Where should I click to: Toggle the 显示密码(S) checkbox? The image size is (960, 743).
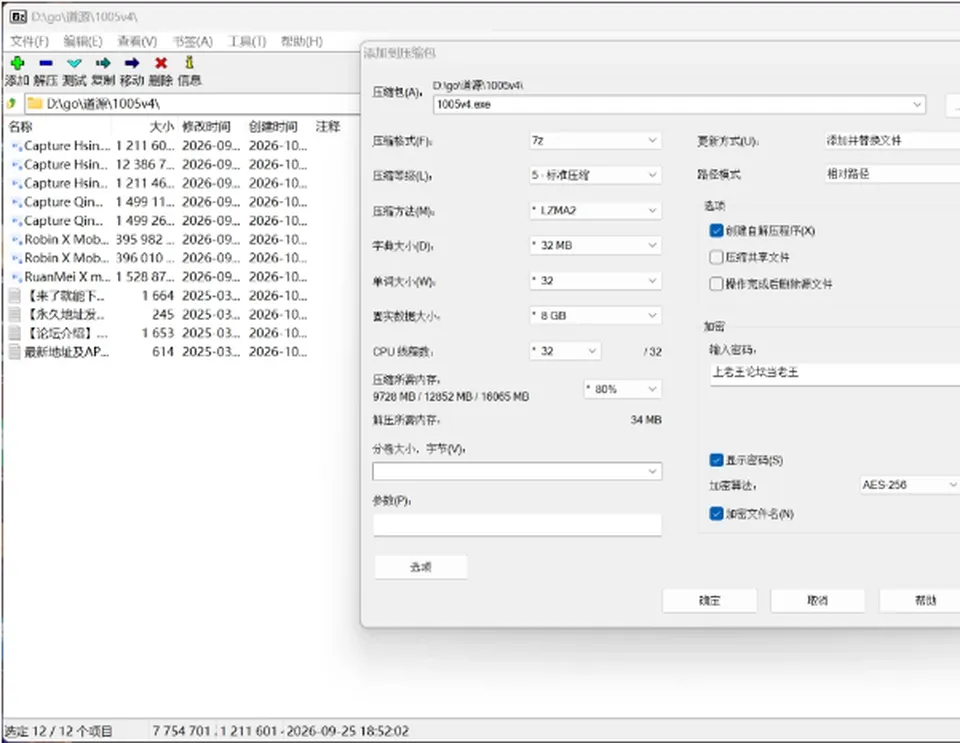point(716,460)
